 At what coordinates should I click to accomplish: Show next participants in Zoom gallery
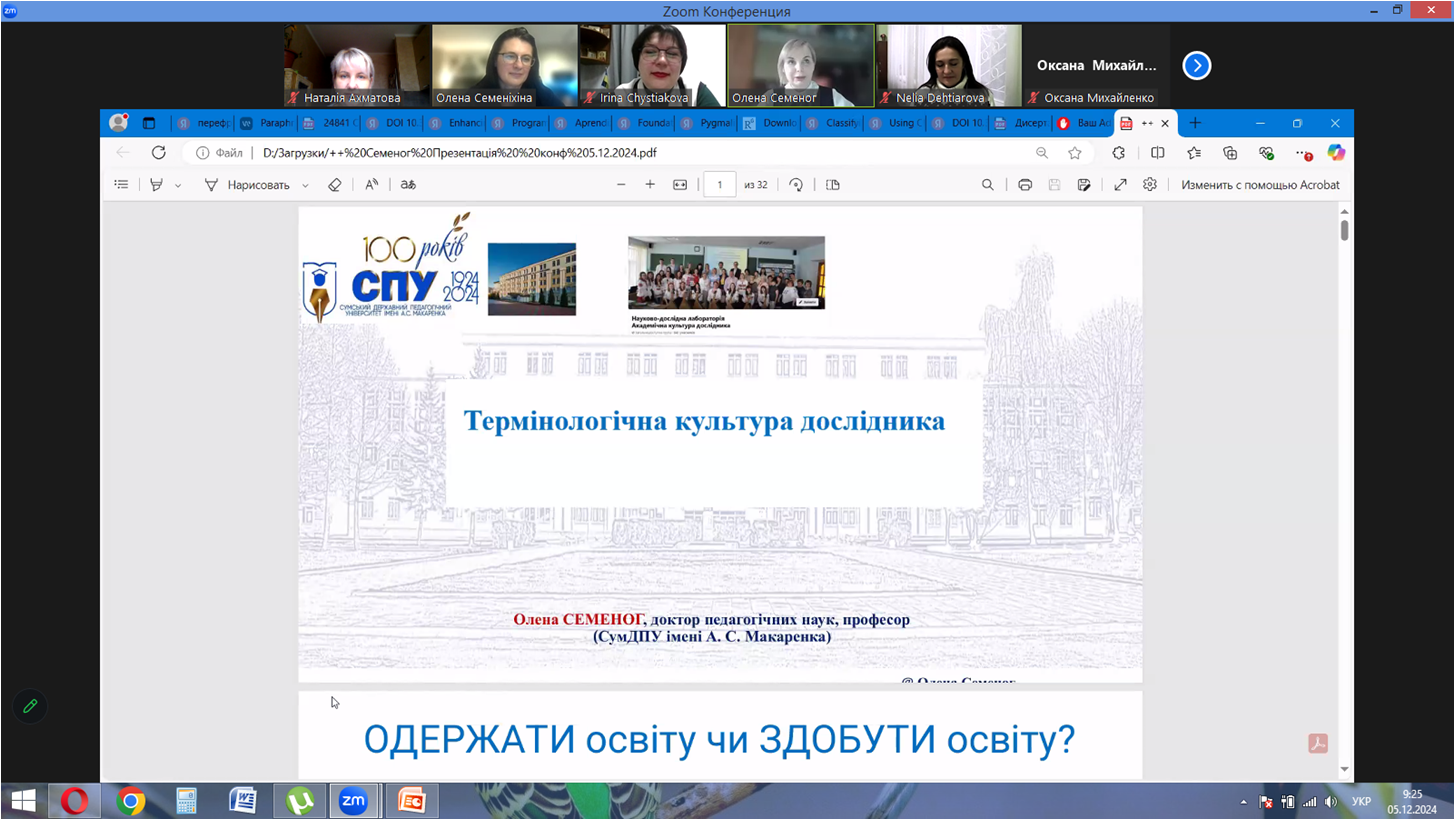click(x=1197, y=66)
